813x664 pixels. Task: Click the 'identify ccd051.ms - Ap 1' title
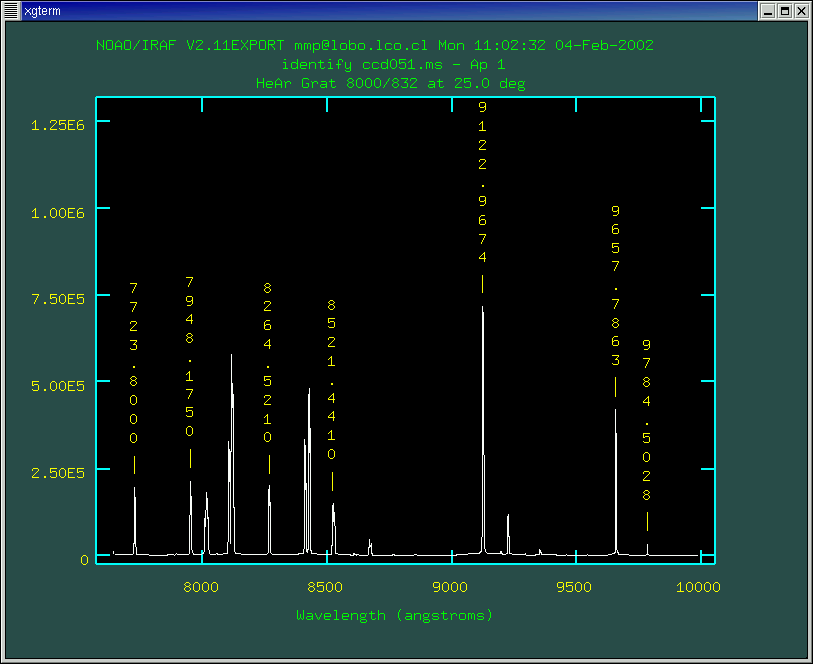pyautogui.click(x=393, y=65)
